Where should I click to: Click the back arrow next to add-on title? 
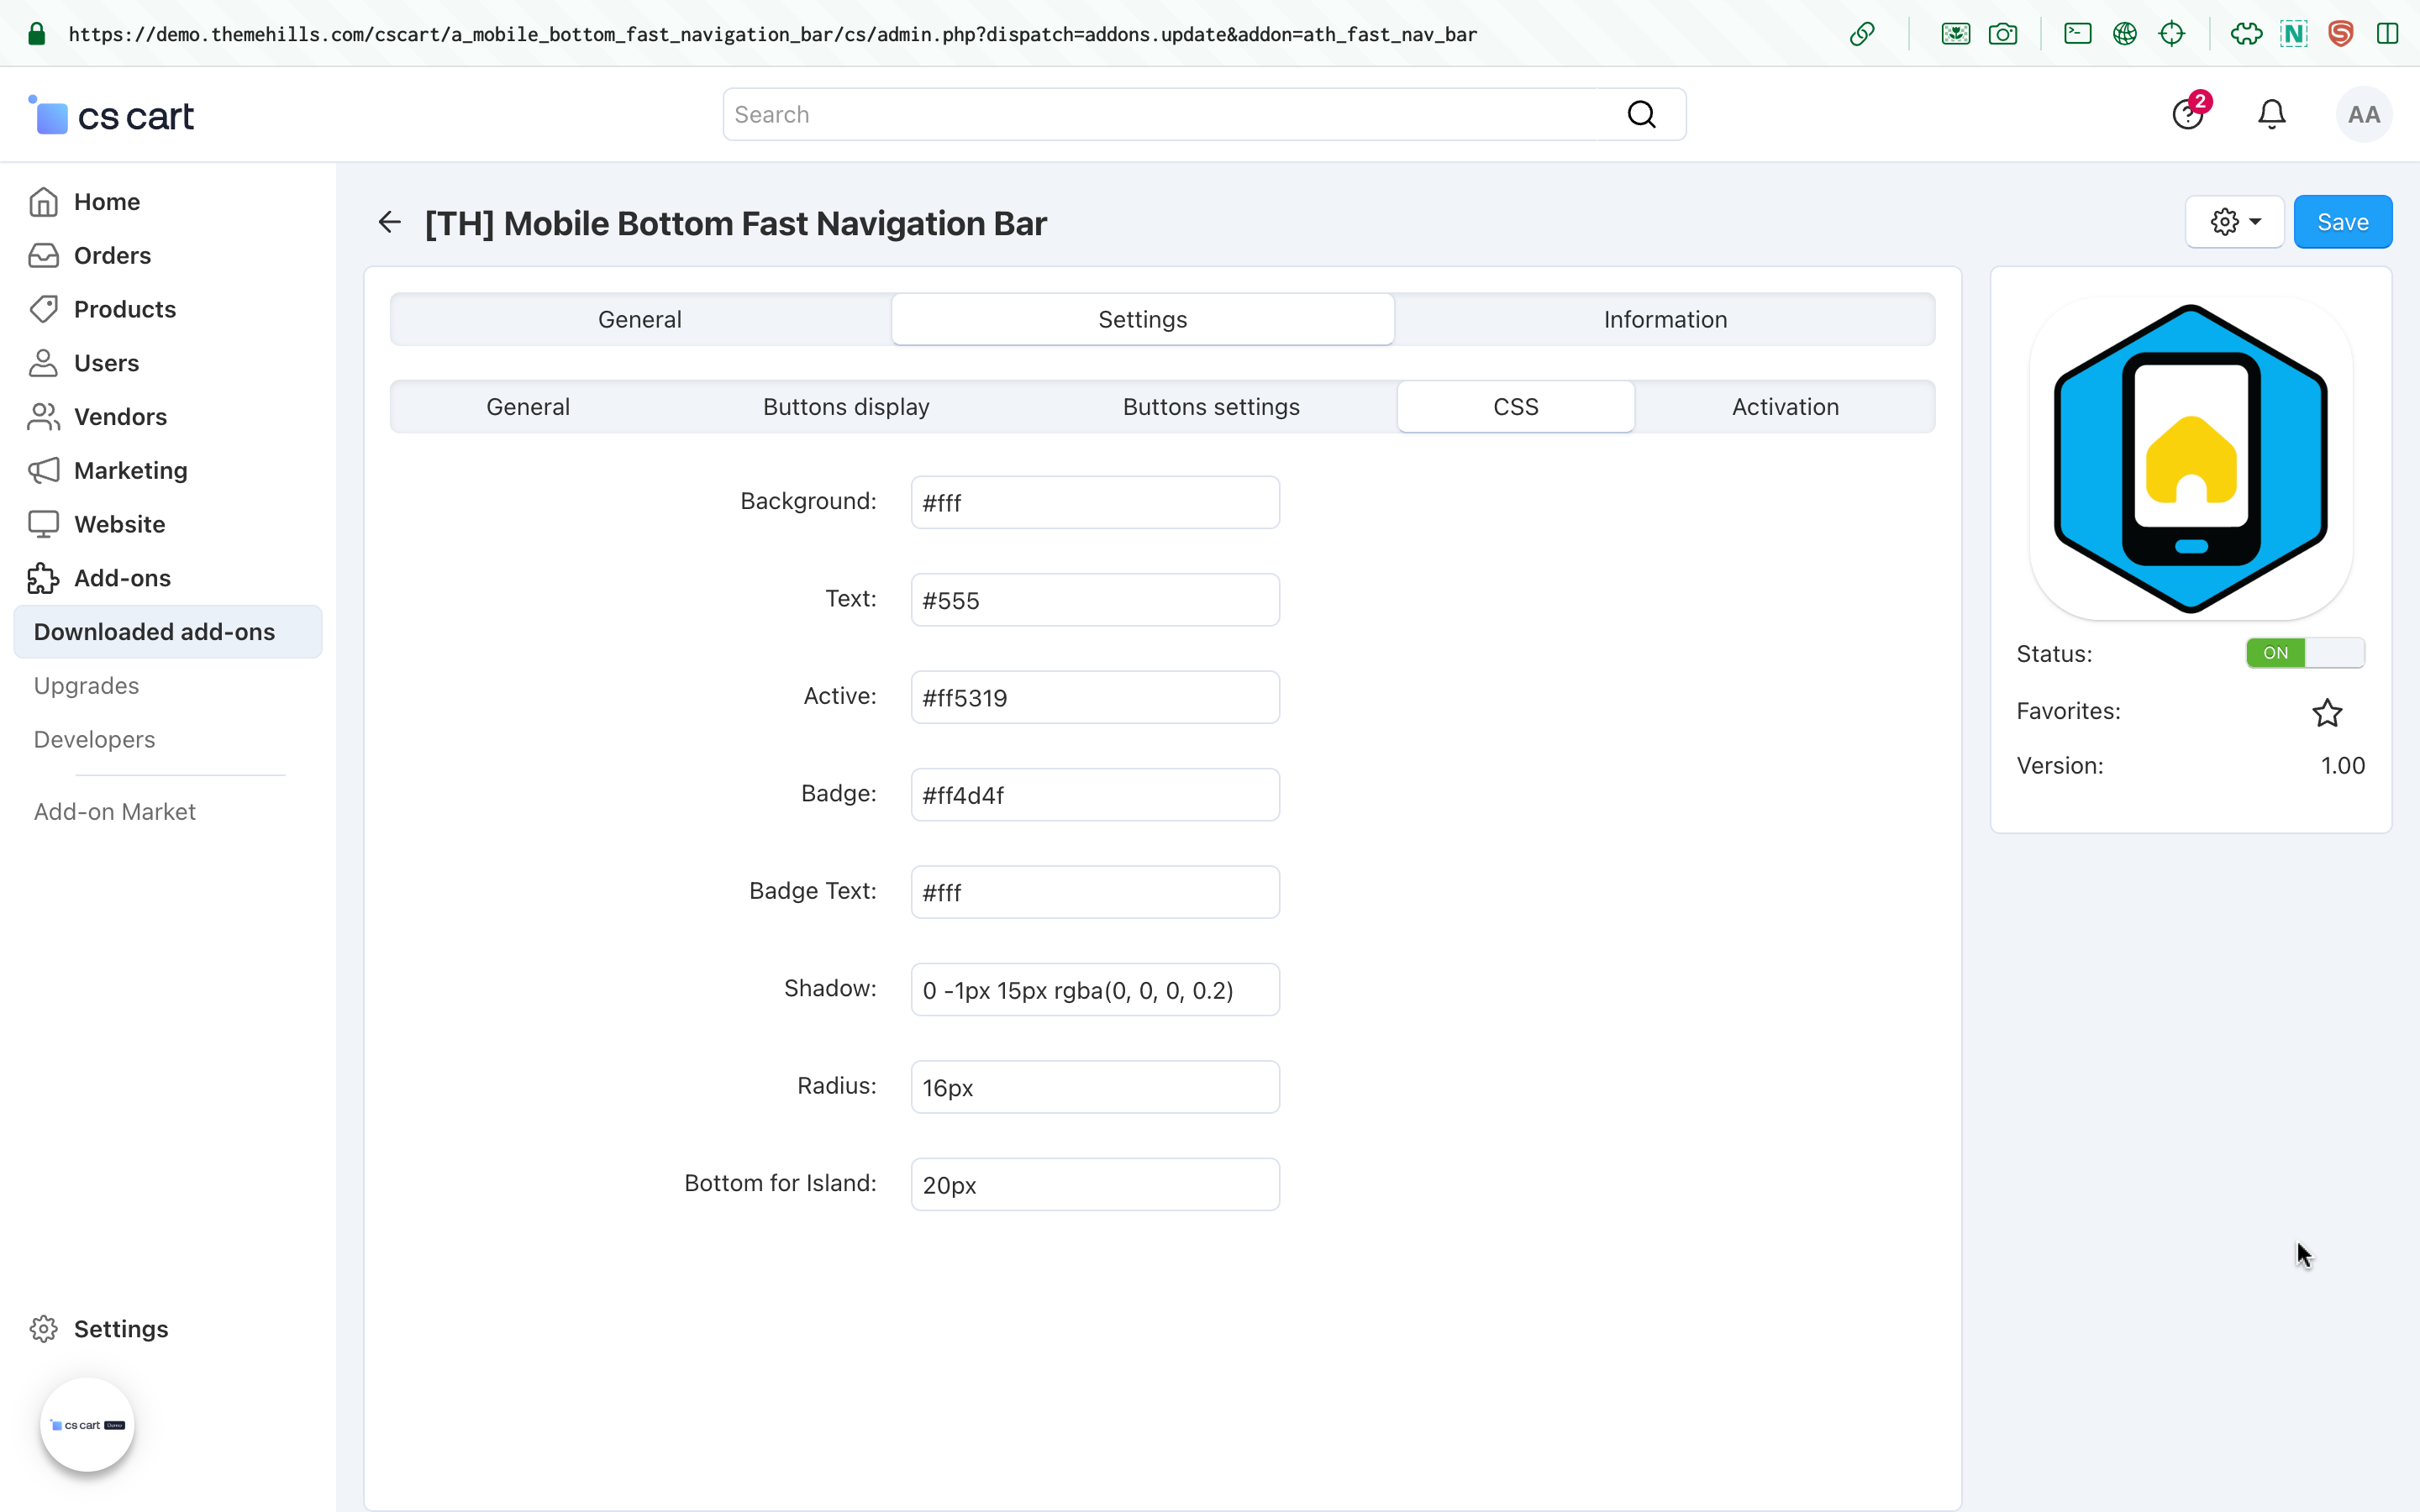pos(389,222)
